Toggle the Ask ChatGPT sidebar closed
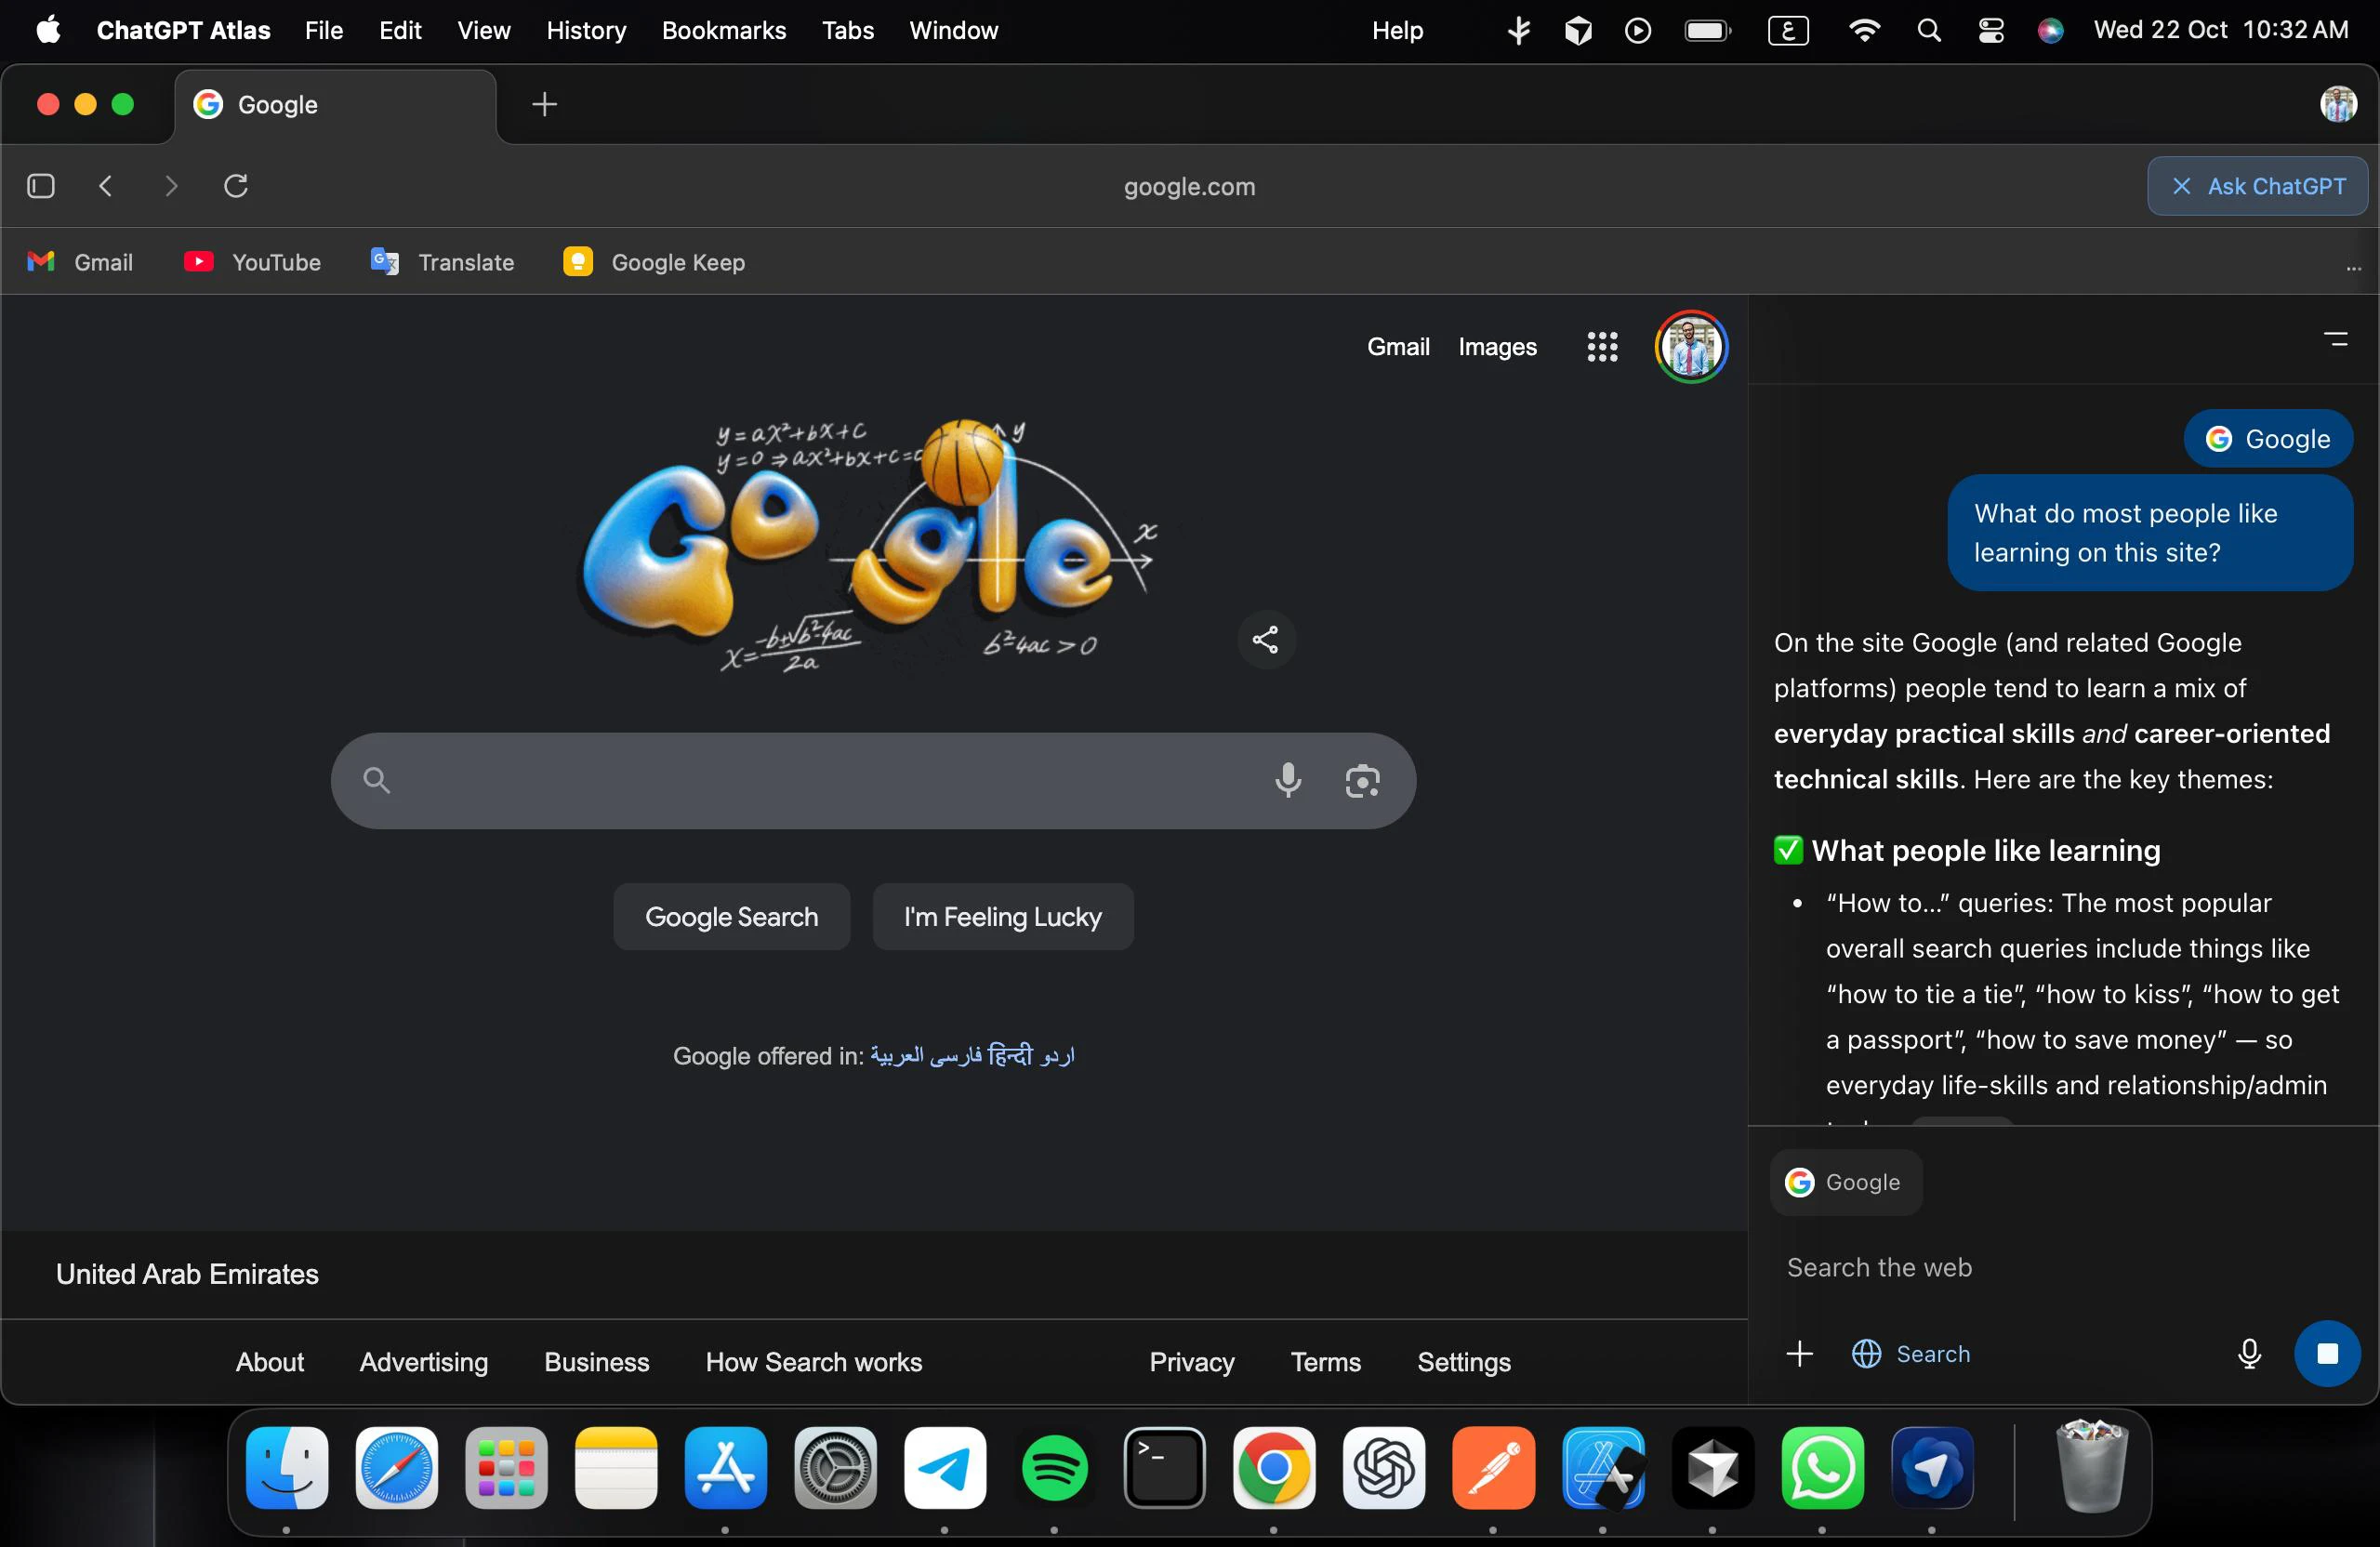Screen dimensions: 2380x1547 [2257, 186]
